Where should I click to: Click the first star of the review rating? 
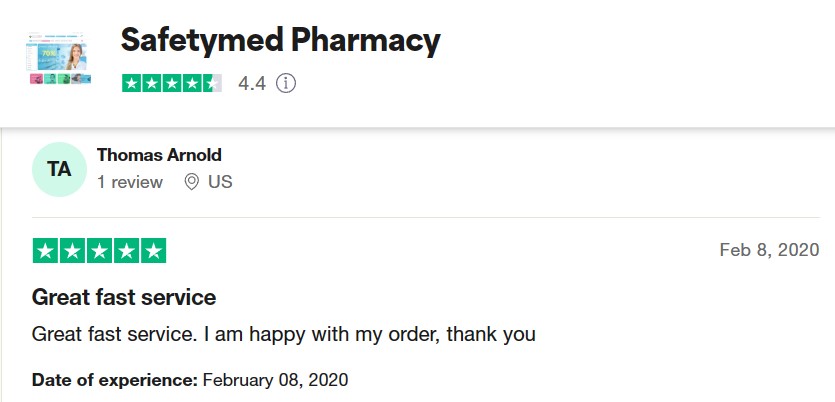[46, 251]
